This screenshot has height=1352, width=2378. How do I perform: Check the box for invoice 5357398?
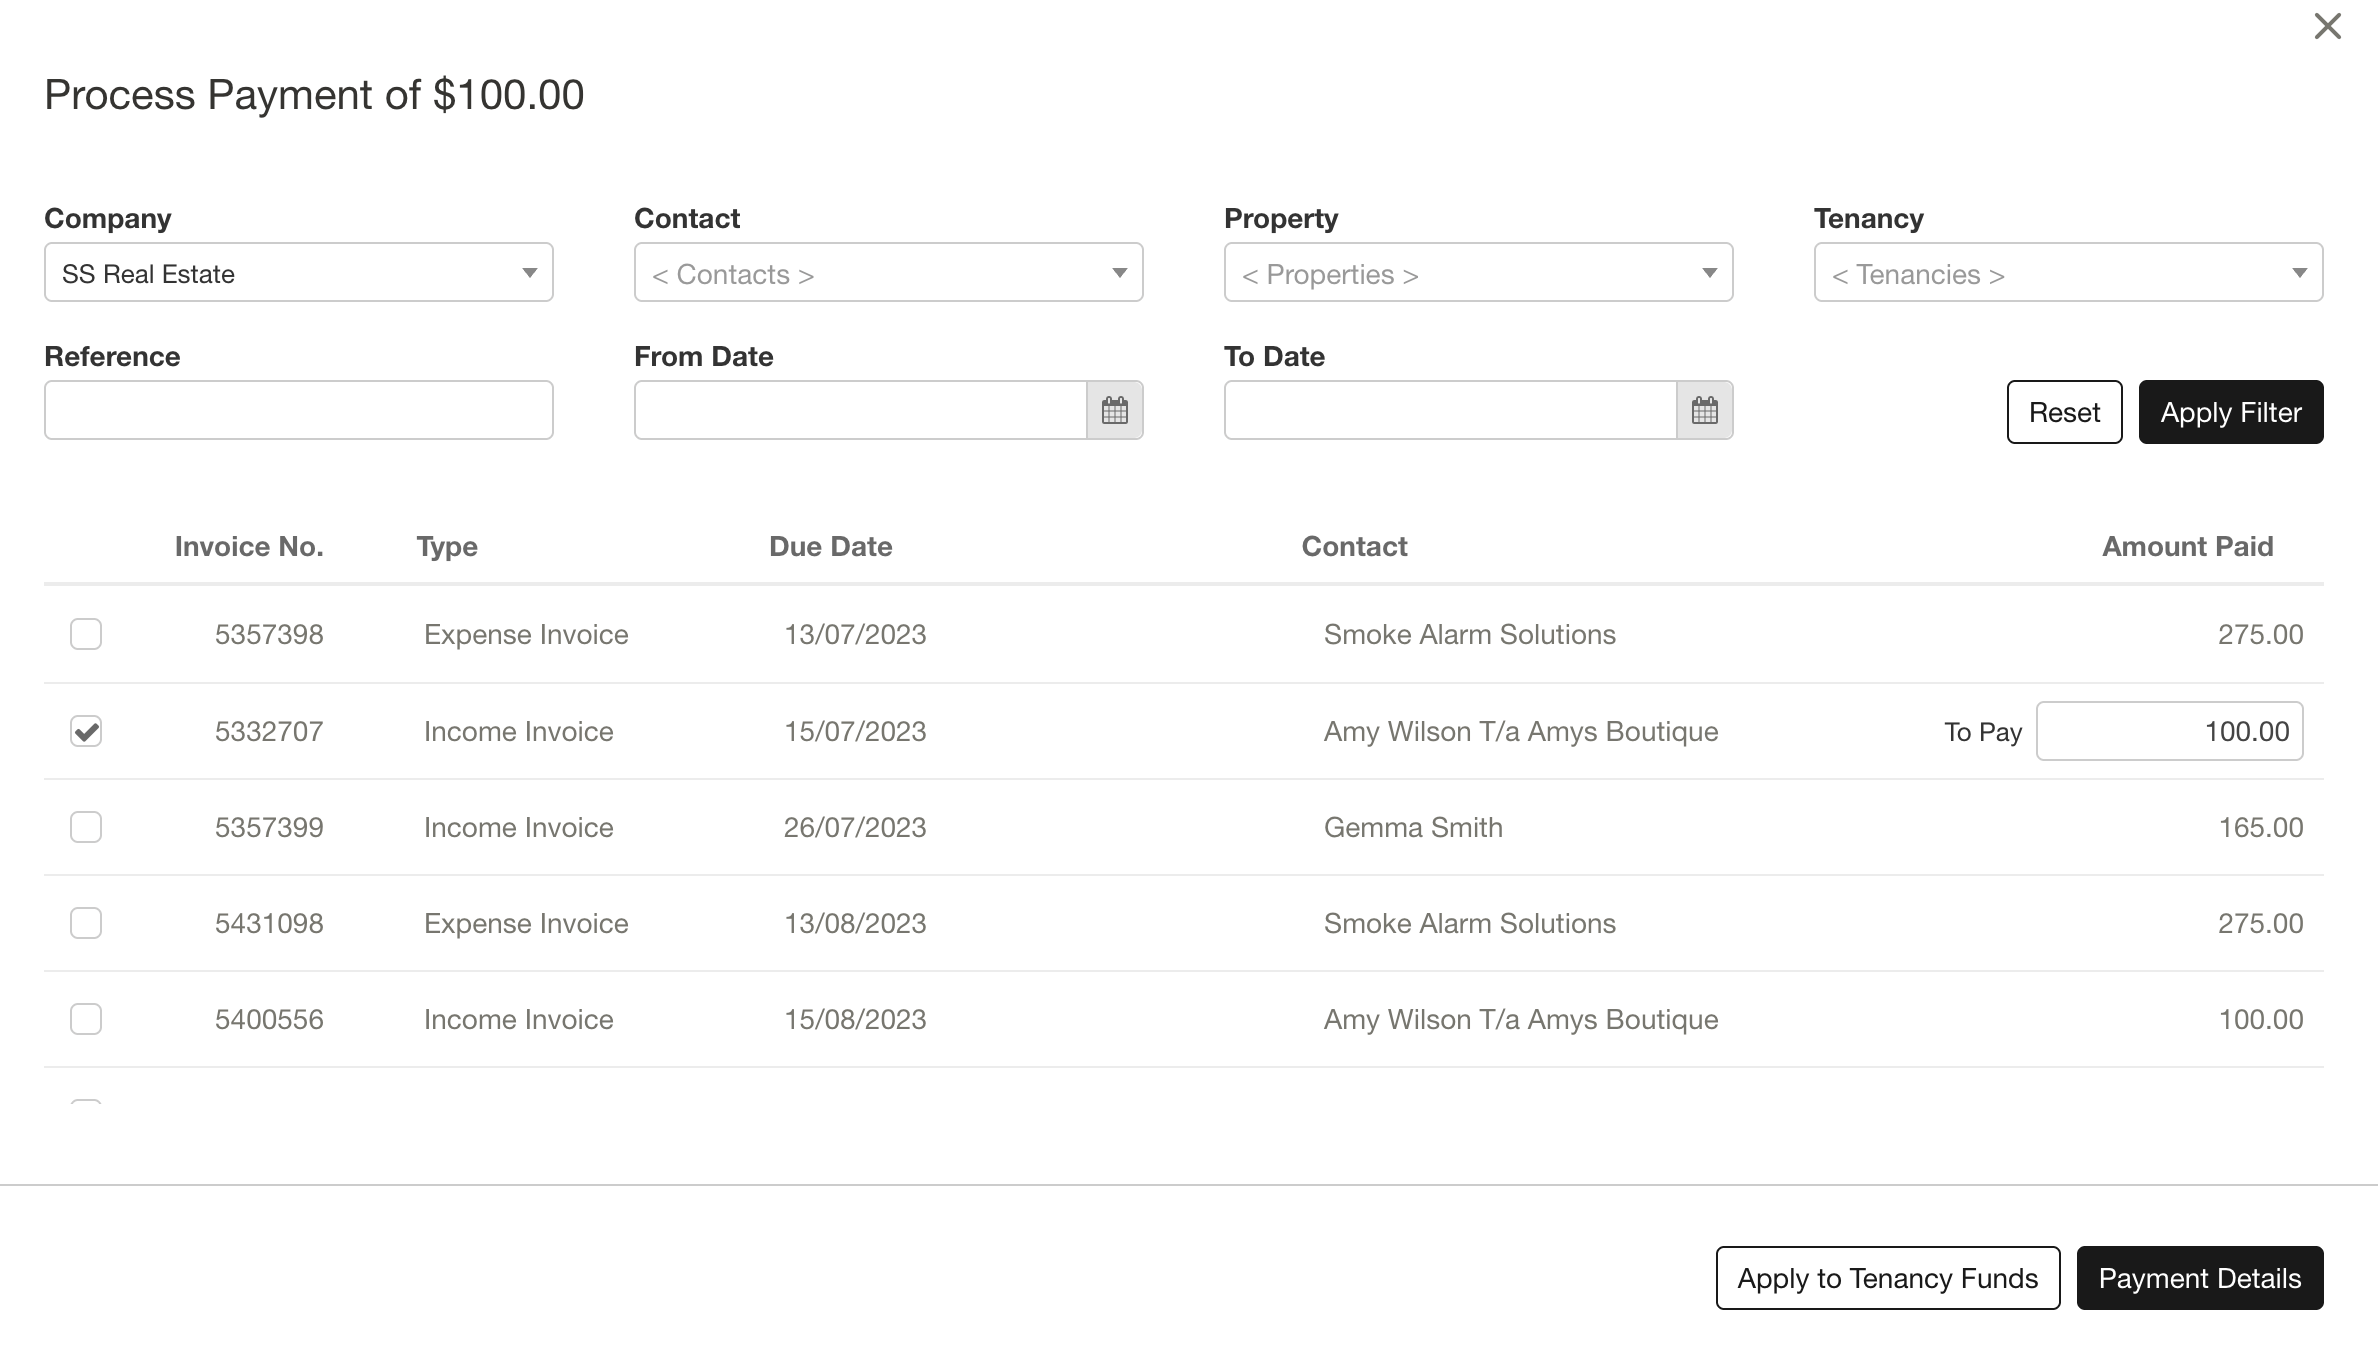(x=86, y=634)
